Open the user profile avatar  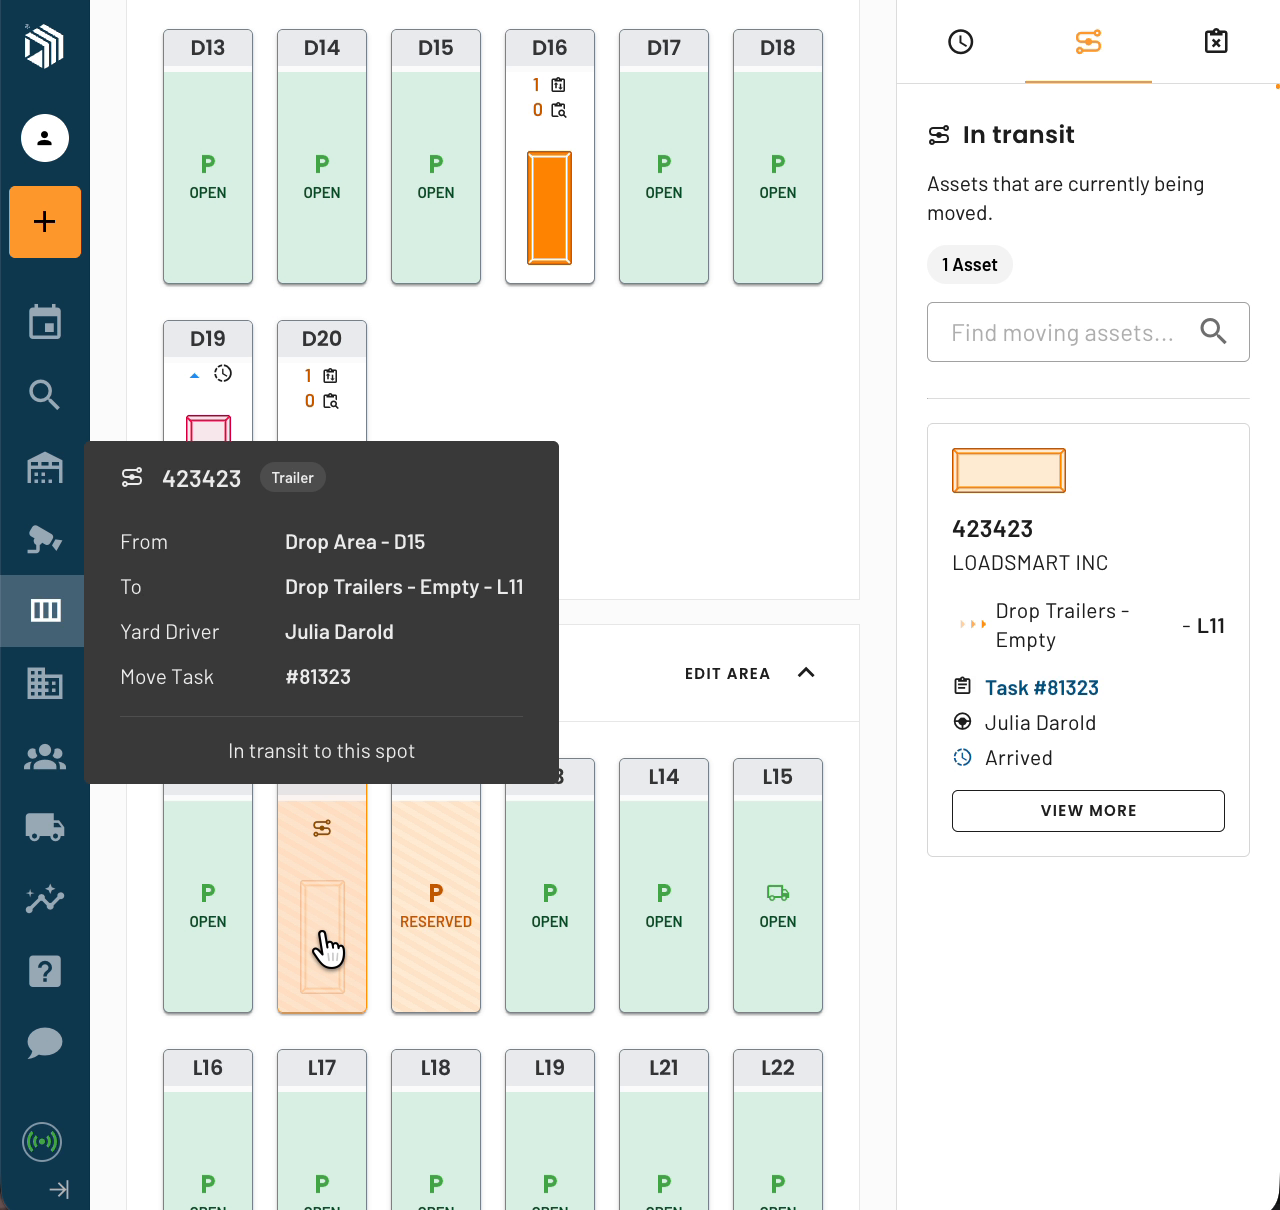[x=45, y=138]
